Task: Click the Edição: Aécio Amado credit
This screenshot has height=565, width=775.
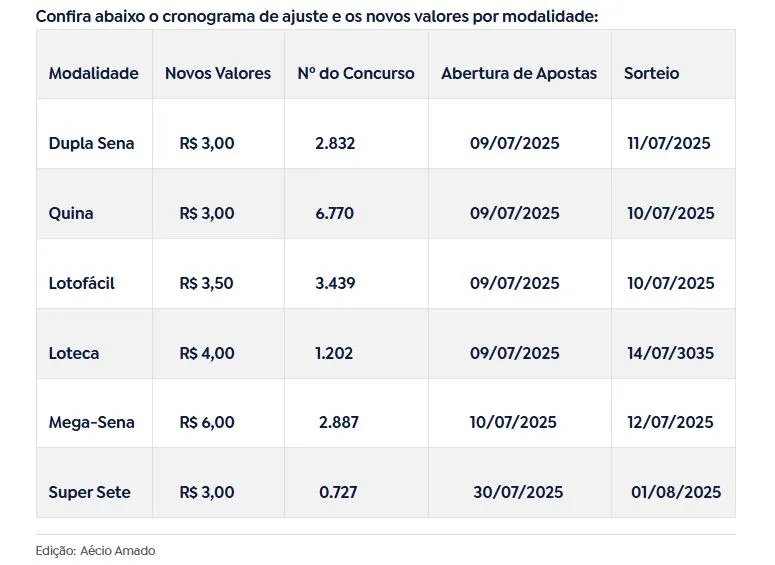Action: pos(95,551)
